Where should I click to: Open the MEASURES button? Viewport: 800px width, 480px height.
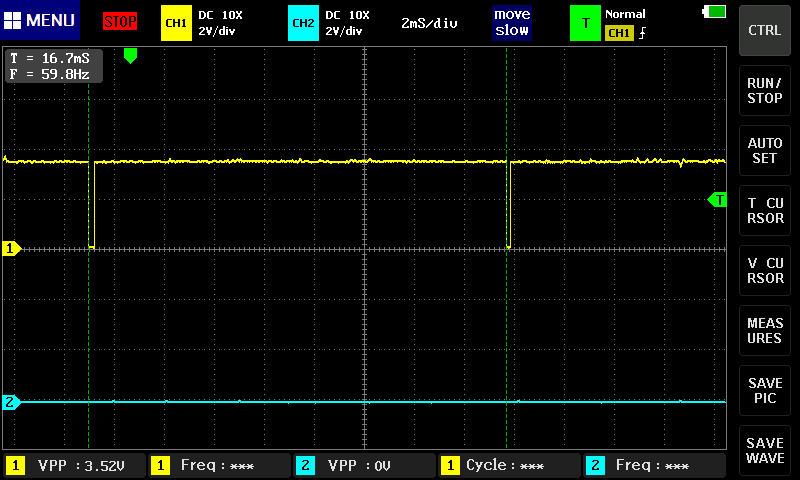(765, 331)
